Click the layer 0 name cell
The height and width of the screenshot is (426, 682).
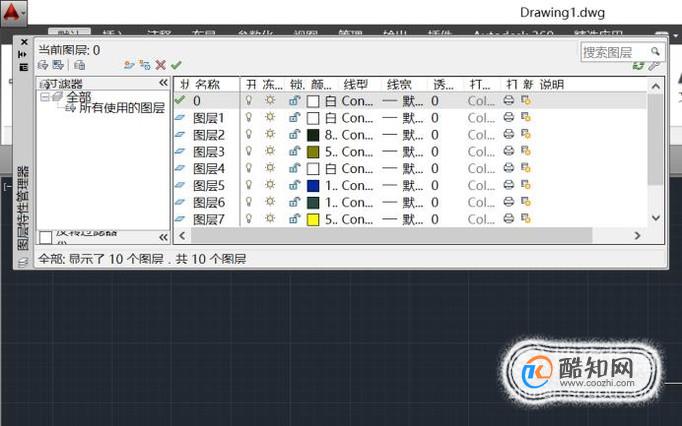[197, 101]
